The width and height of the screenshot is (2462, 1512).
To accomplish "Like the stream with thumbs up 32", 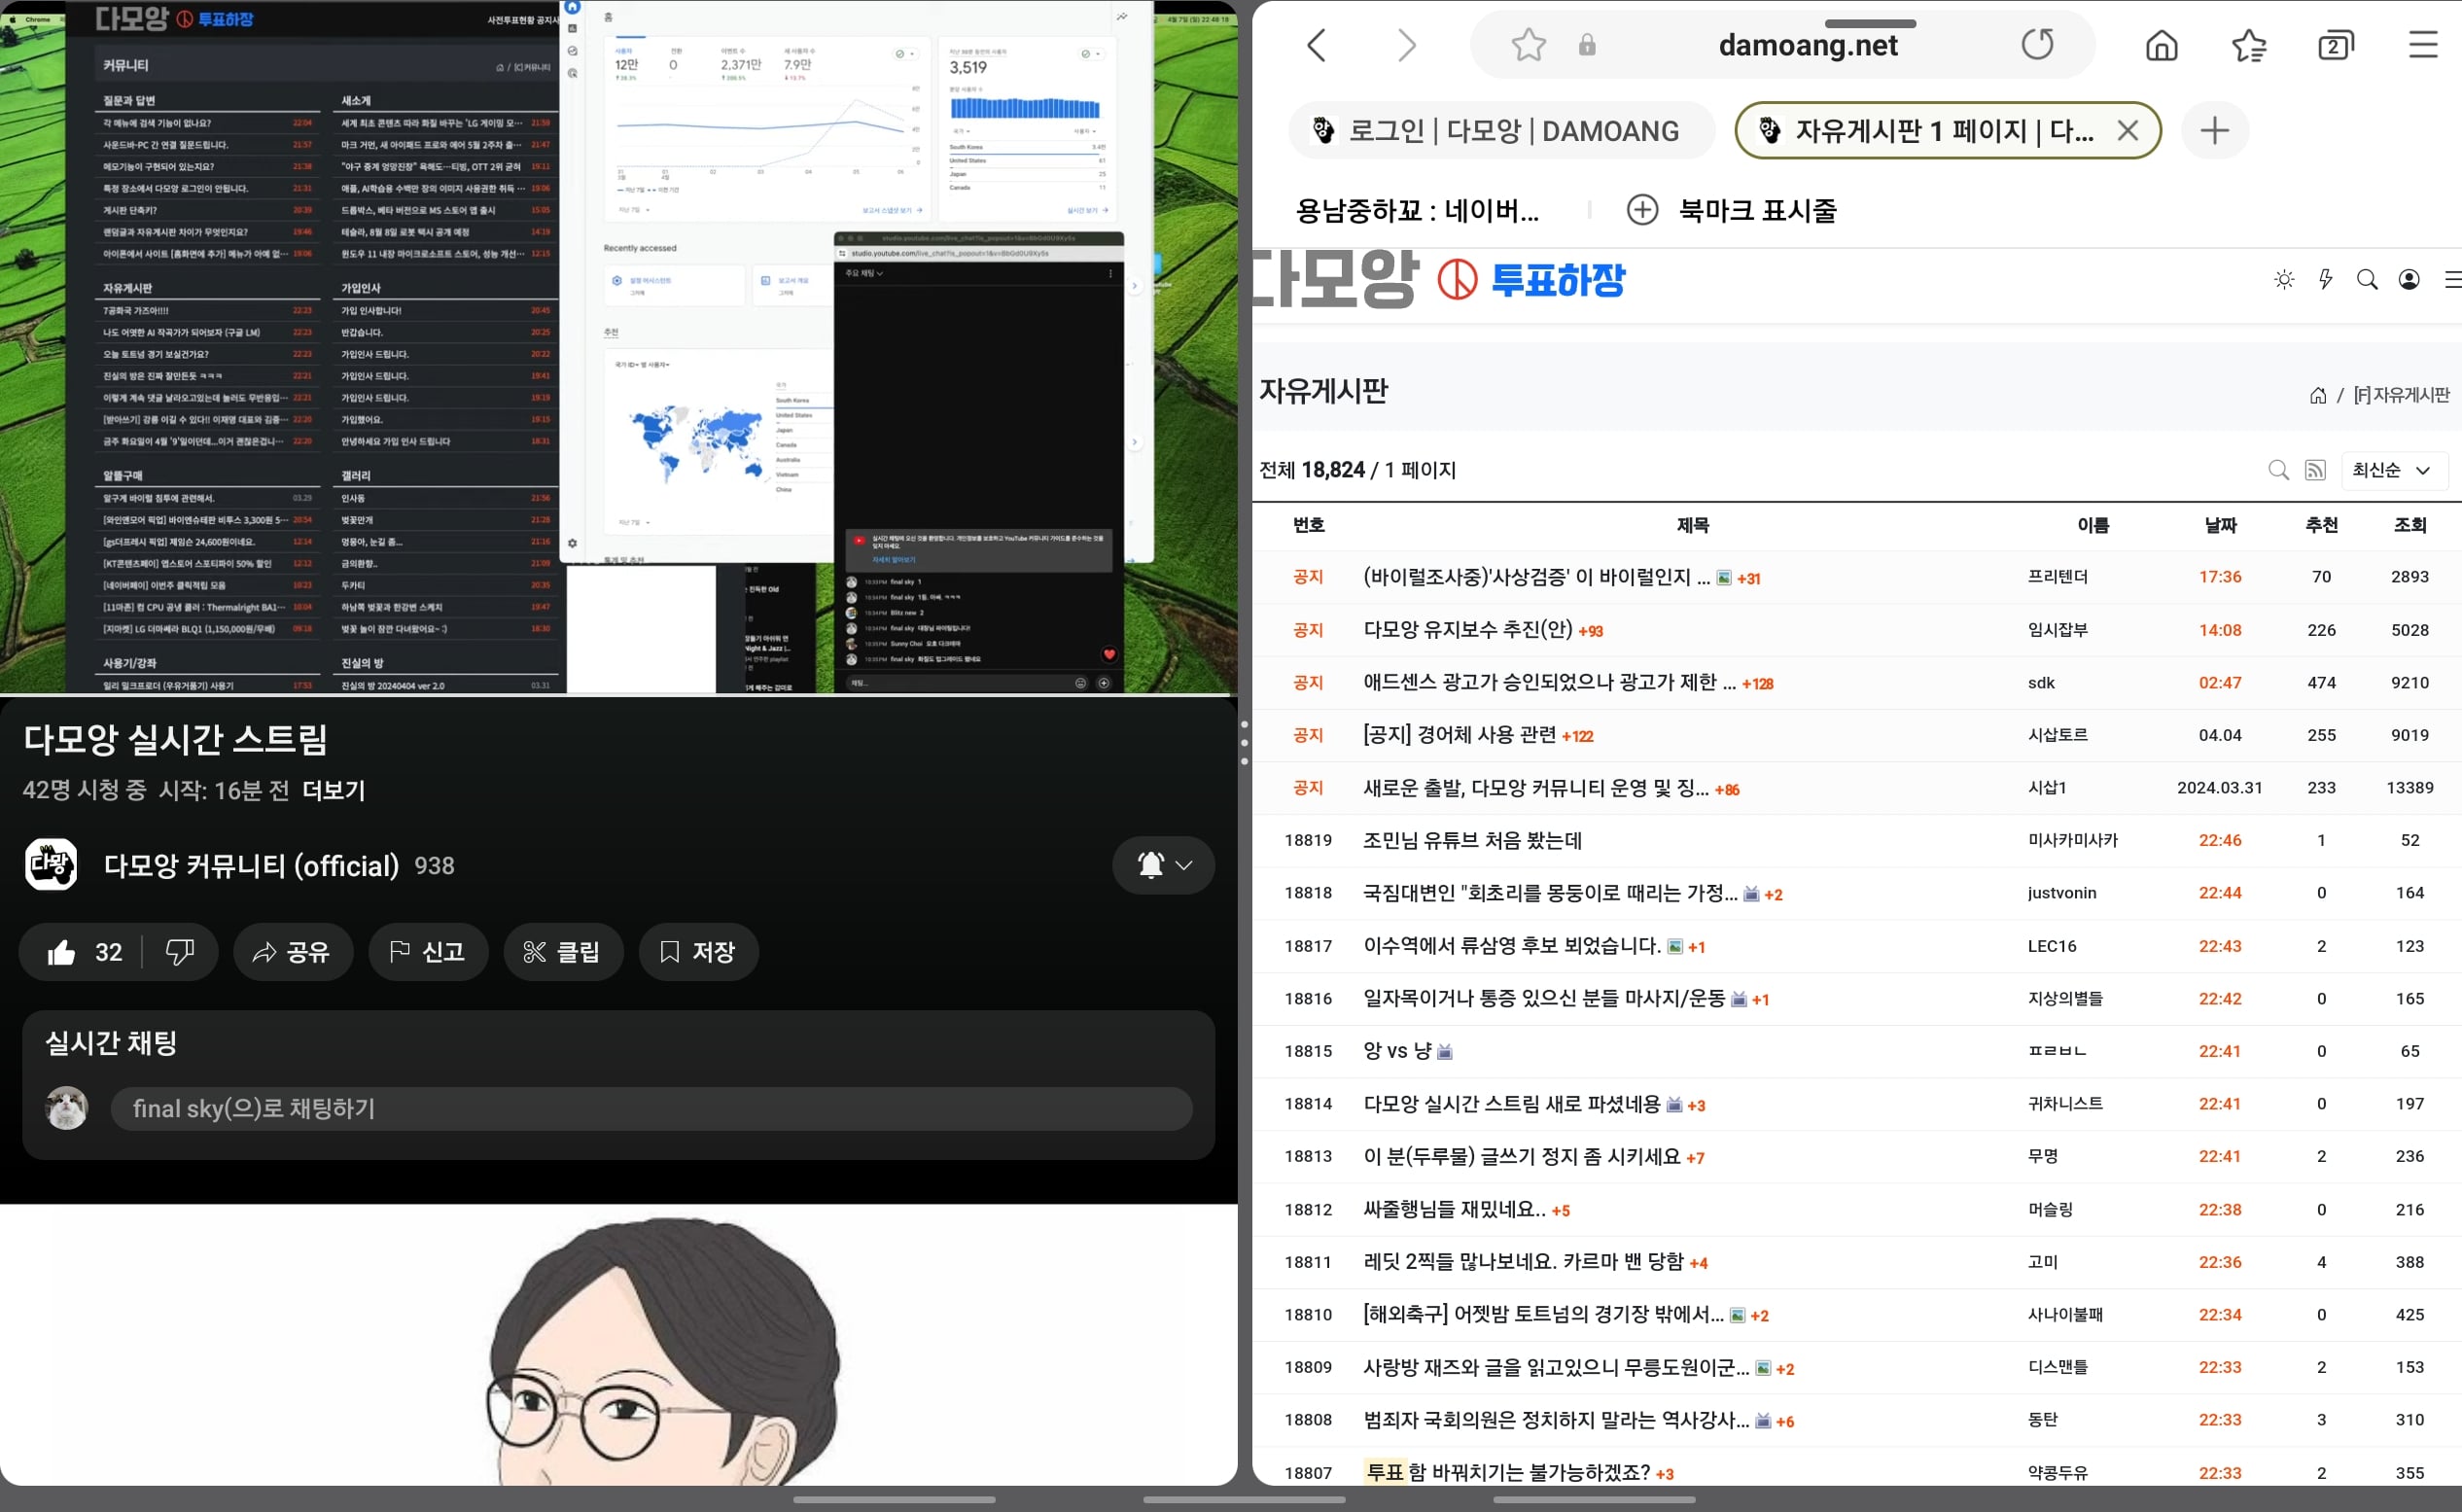I will click(x=83, y=951).
